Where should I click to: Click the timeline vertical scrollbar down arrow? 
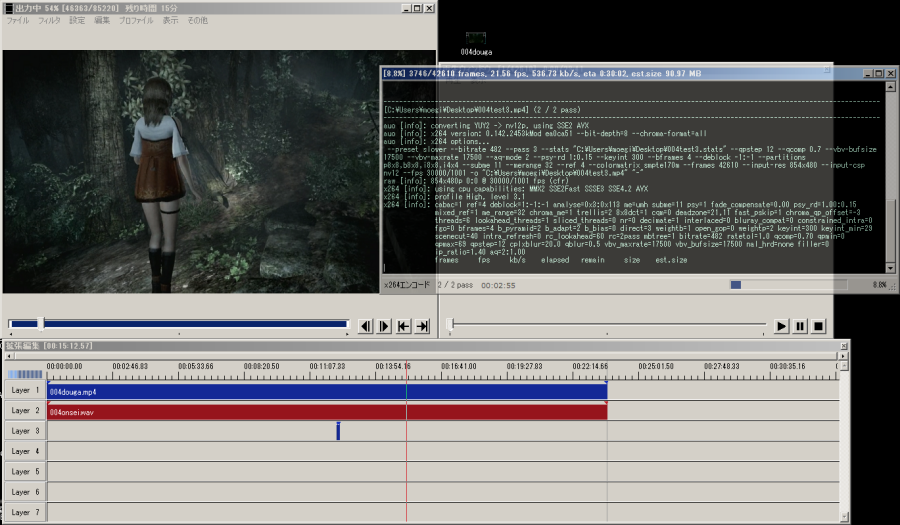pos(844,516)
